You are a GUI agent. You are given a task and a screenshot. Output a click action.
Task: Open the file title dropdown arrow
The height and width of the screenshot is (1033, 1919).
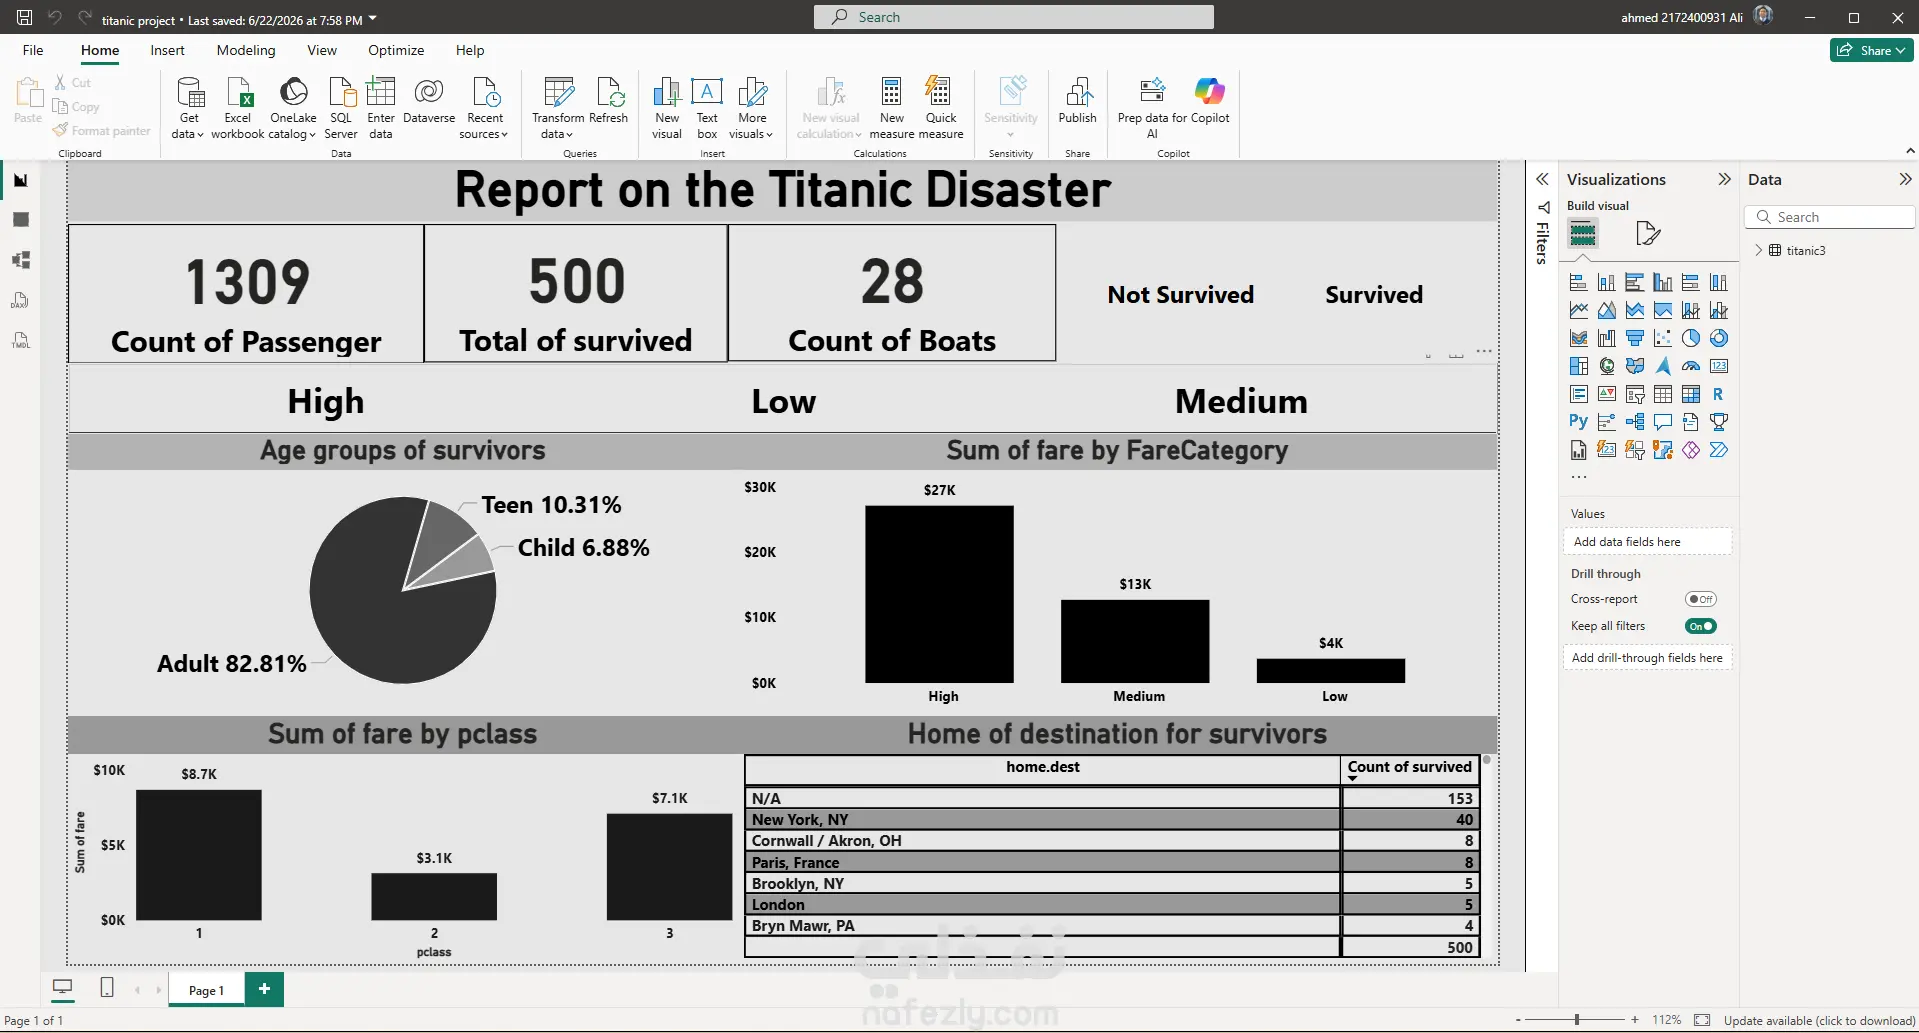click(373, 19)
